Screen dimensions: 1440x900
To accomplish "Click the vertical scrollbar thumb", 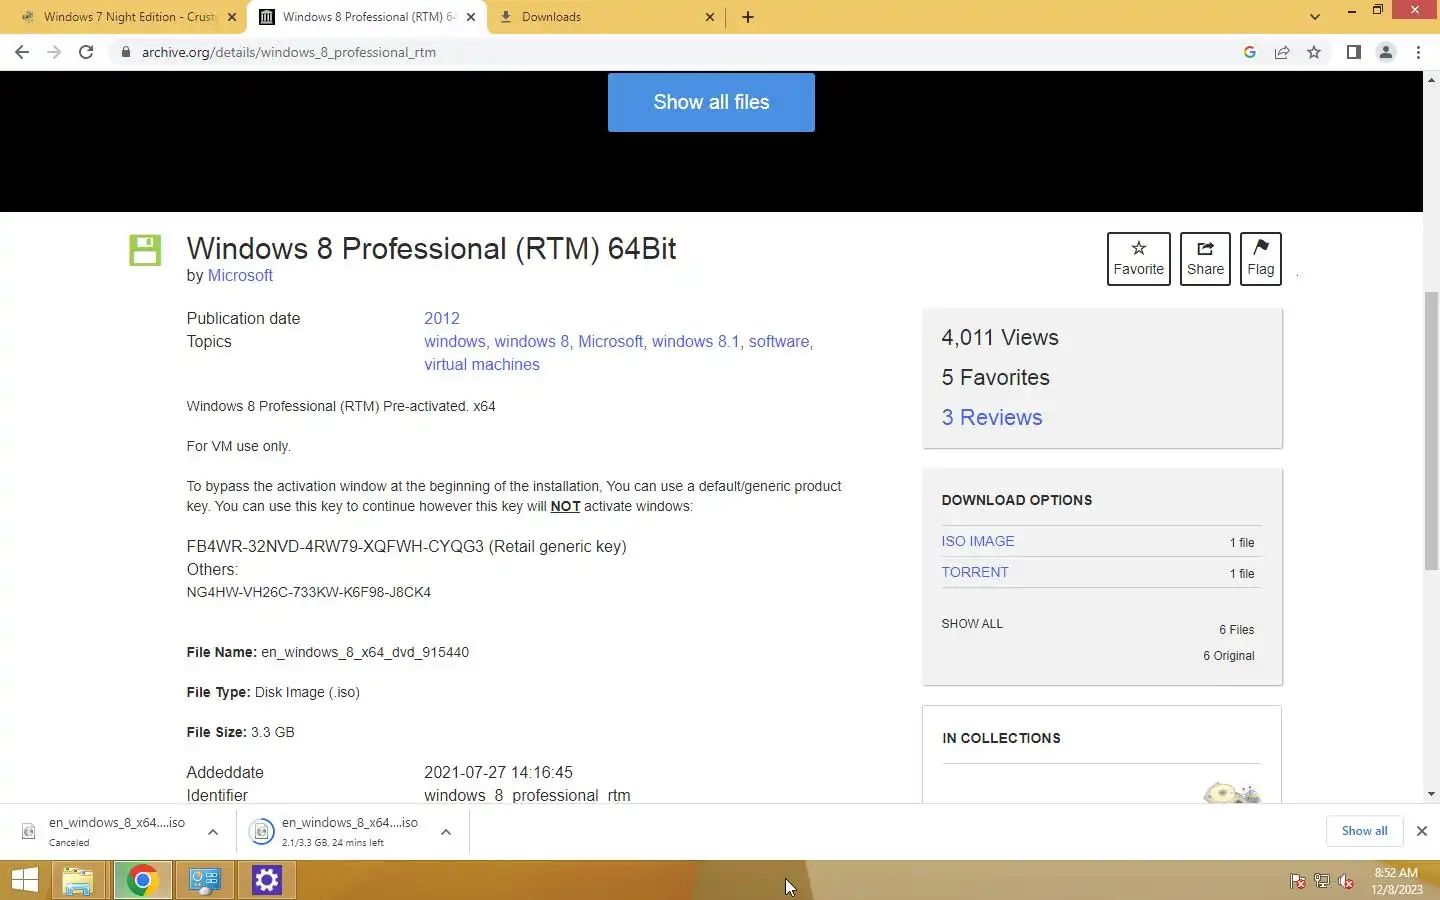I will coord(1431,431).
